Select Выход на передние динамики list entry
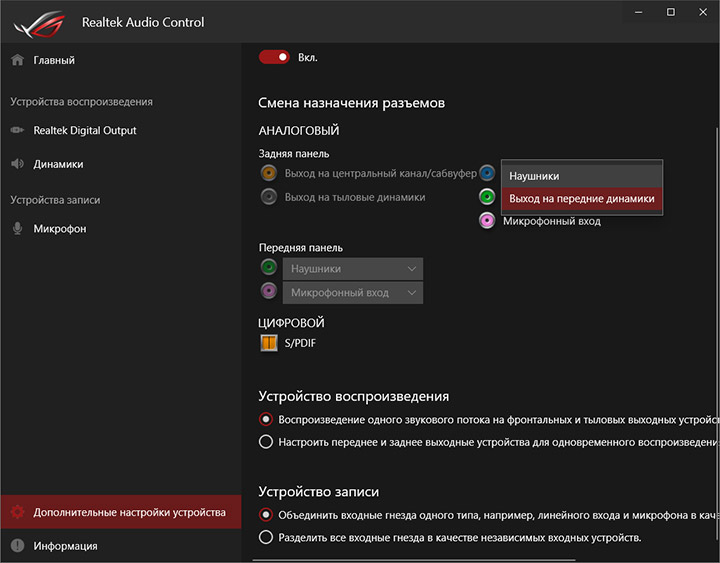This screenshot has height=563, width=720. 581,199
